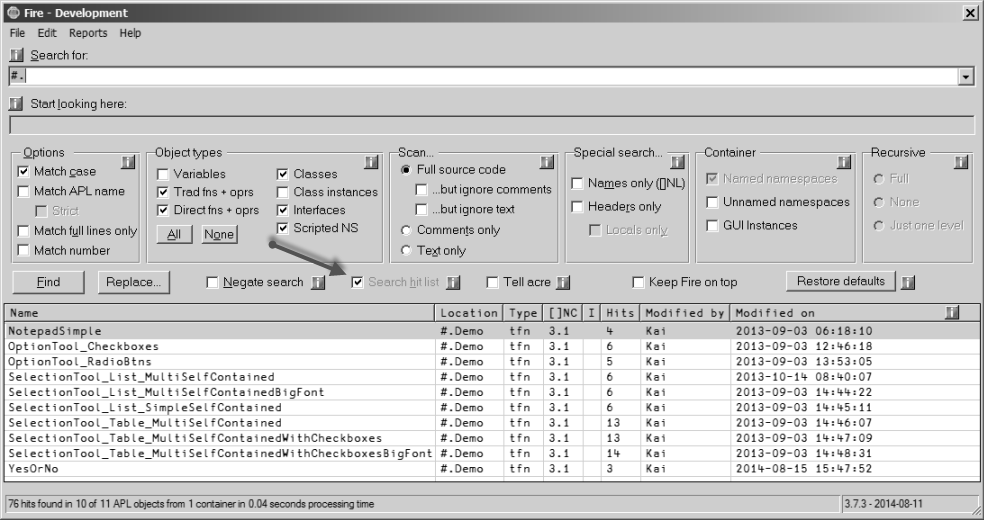Open the Edit menu
Viewport: 984px width, 520px height.
[x=47, y=33]
